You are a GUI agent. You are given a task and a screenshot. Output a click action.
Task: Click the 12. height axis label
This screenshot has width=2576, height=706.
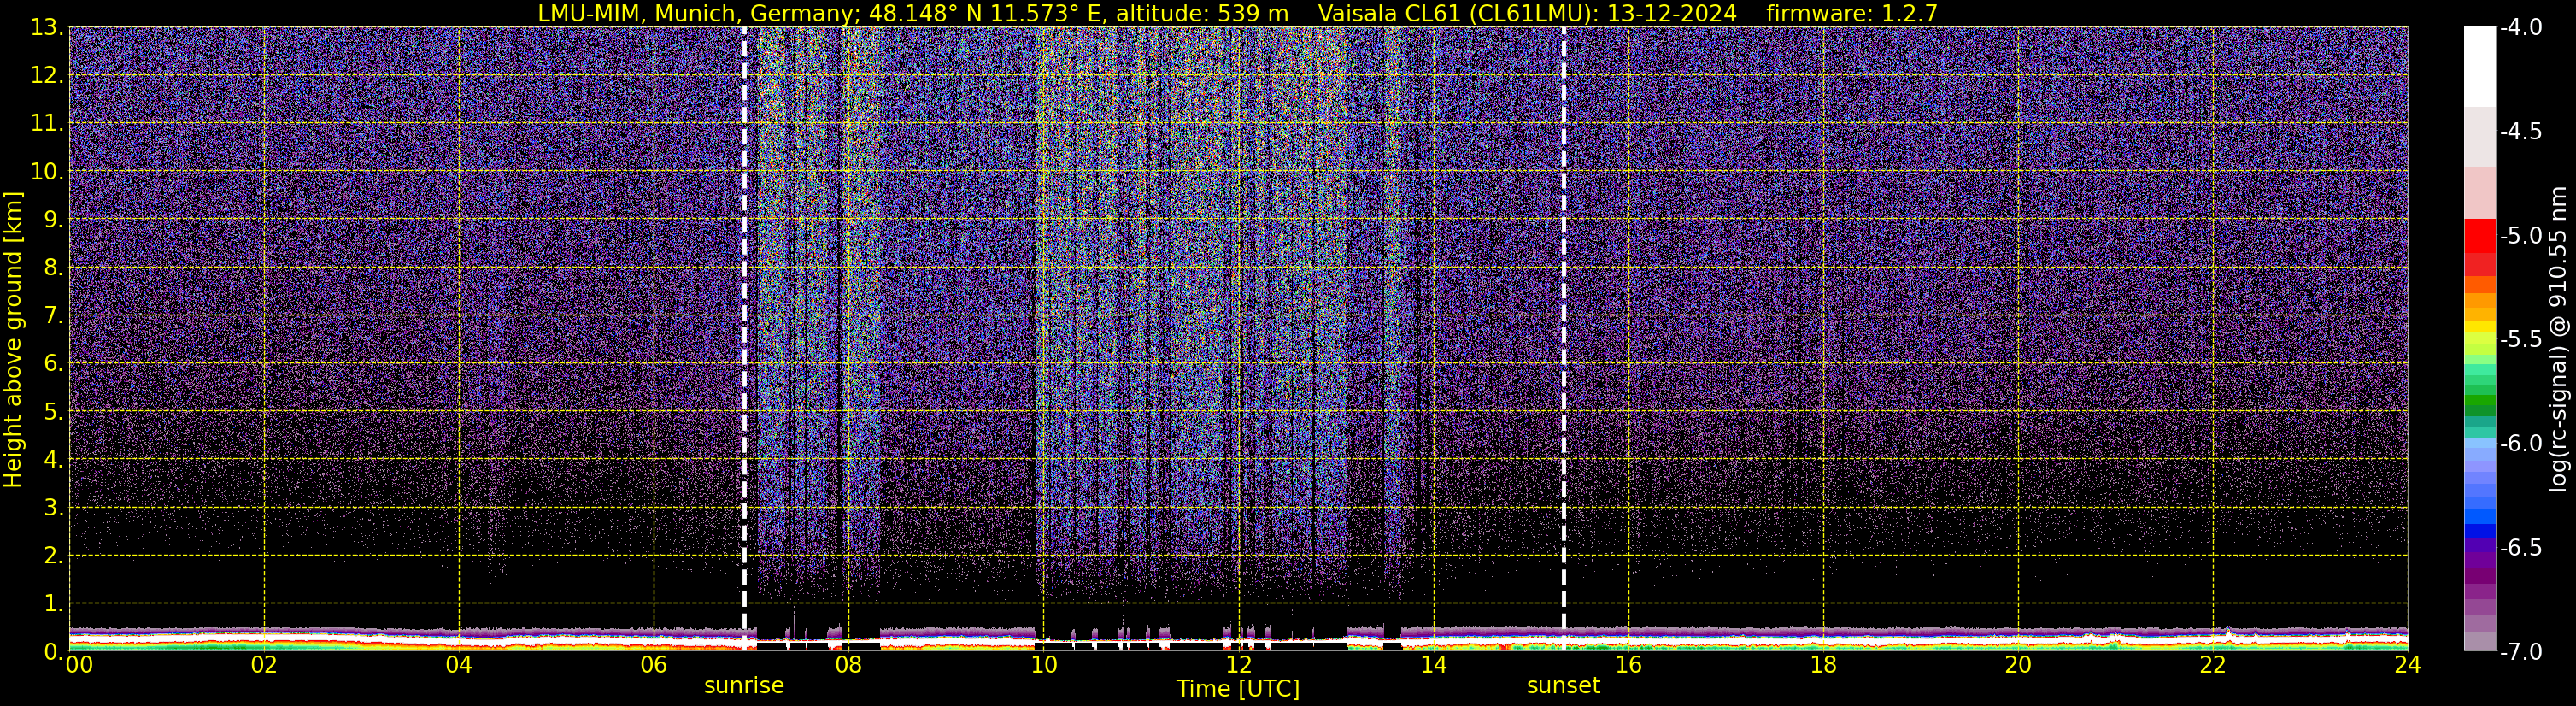(47, 75)
